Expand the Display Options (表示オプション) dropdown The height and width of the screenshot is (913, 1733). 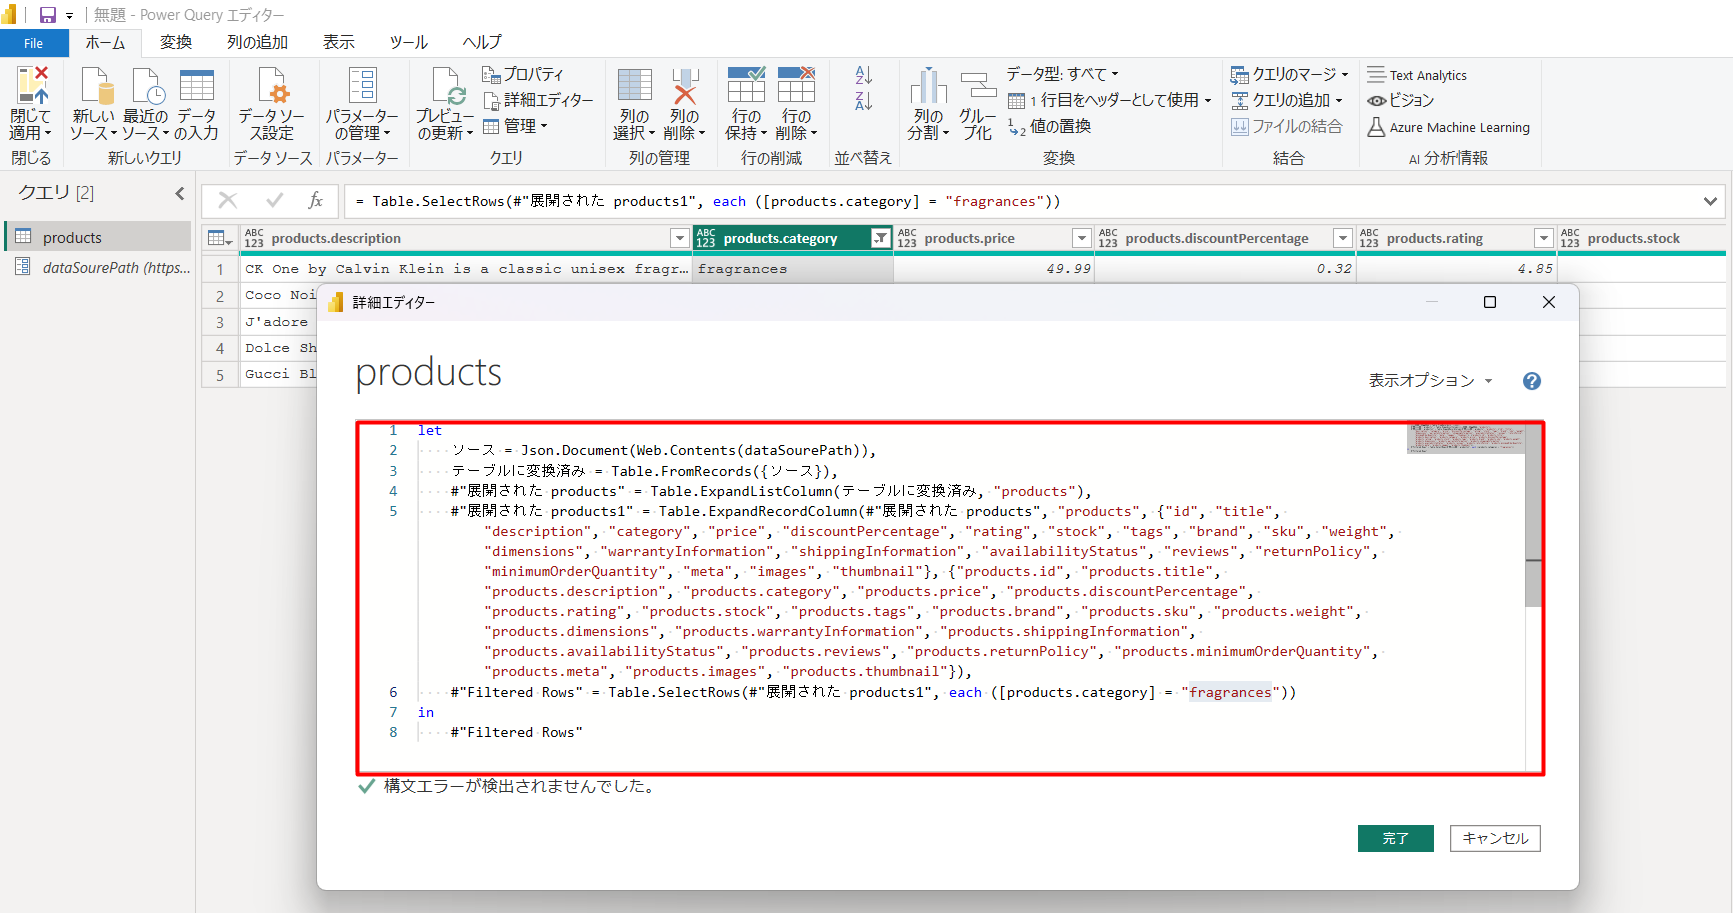click(1430, 381)
